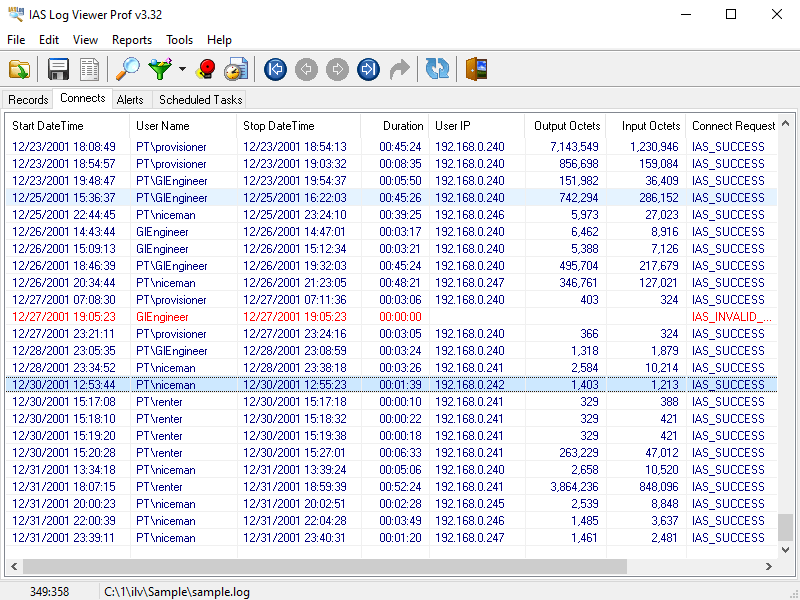Apply filter using green funnel icon

160,69
